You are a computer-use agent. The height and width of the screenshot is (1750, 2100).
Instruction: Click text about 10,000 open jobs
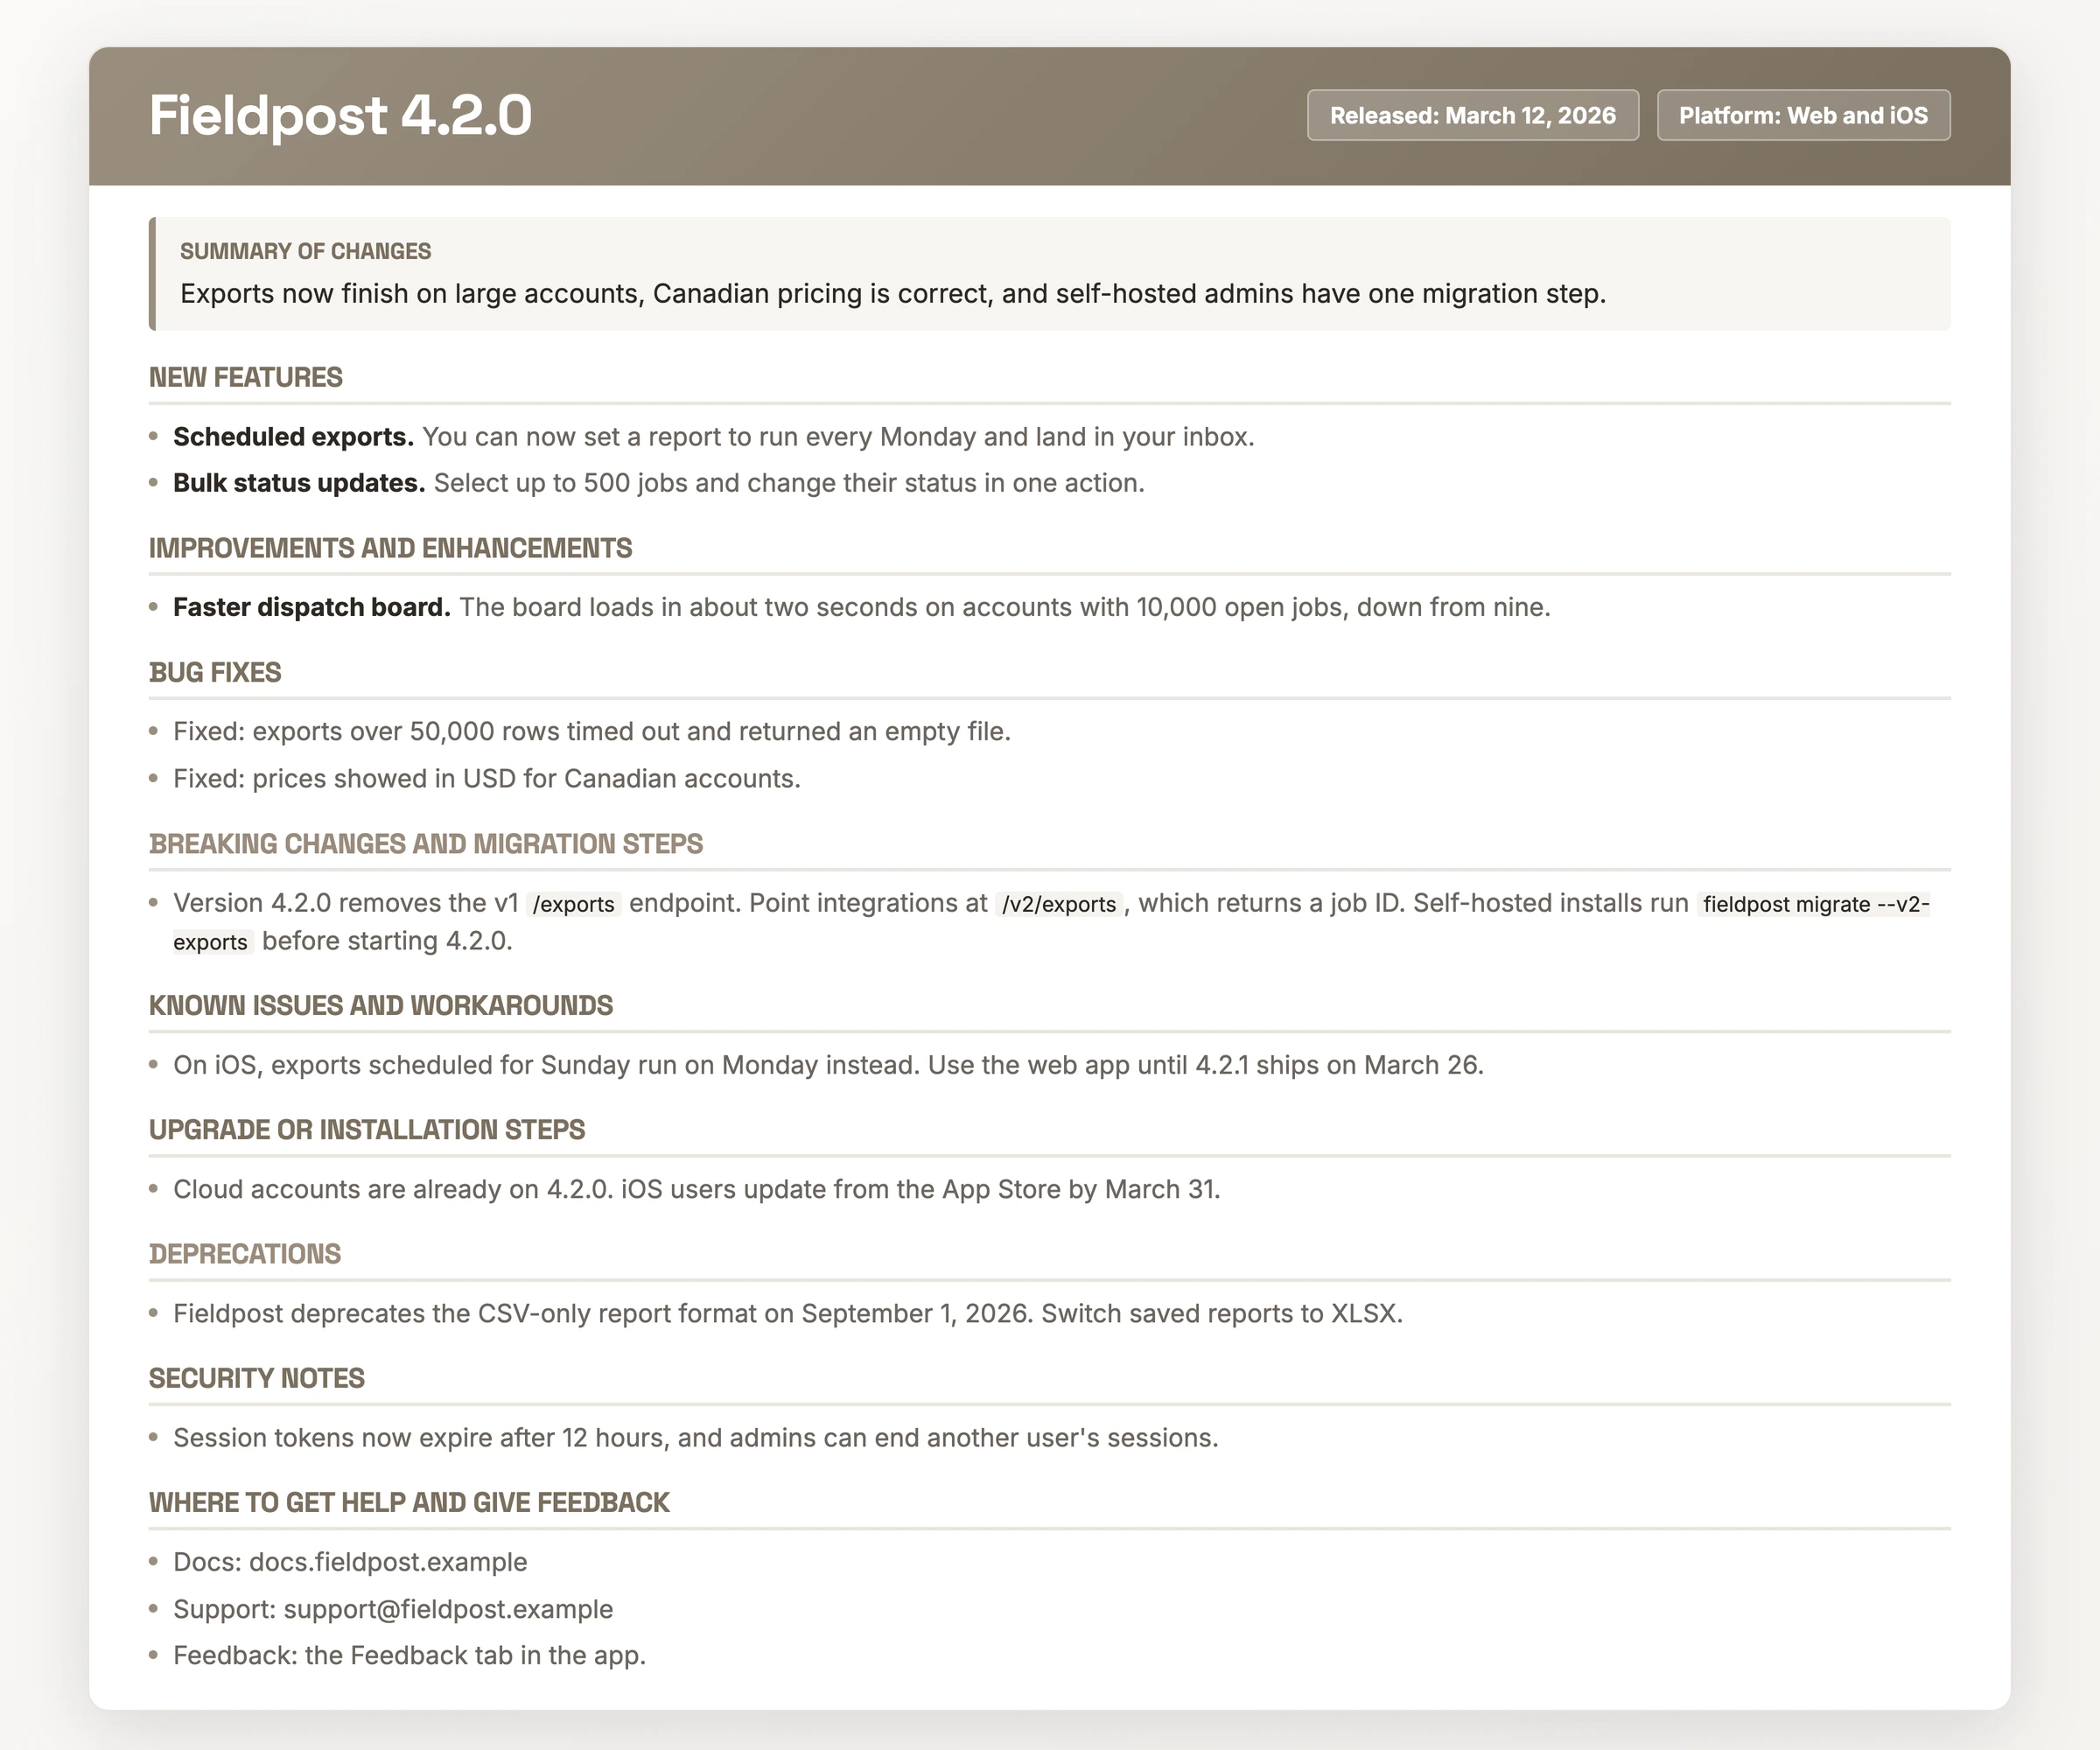(1004, 607)
